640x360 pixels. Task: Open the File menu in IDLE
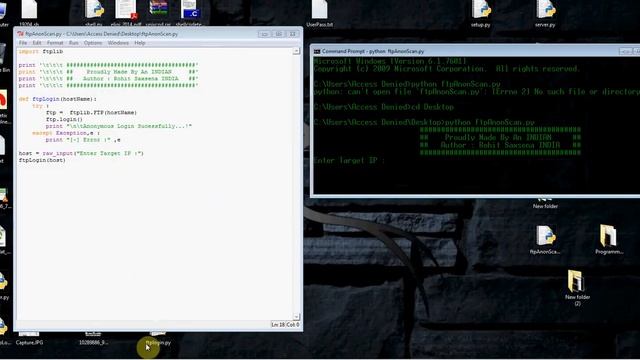pos(23,43)
